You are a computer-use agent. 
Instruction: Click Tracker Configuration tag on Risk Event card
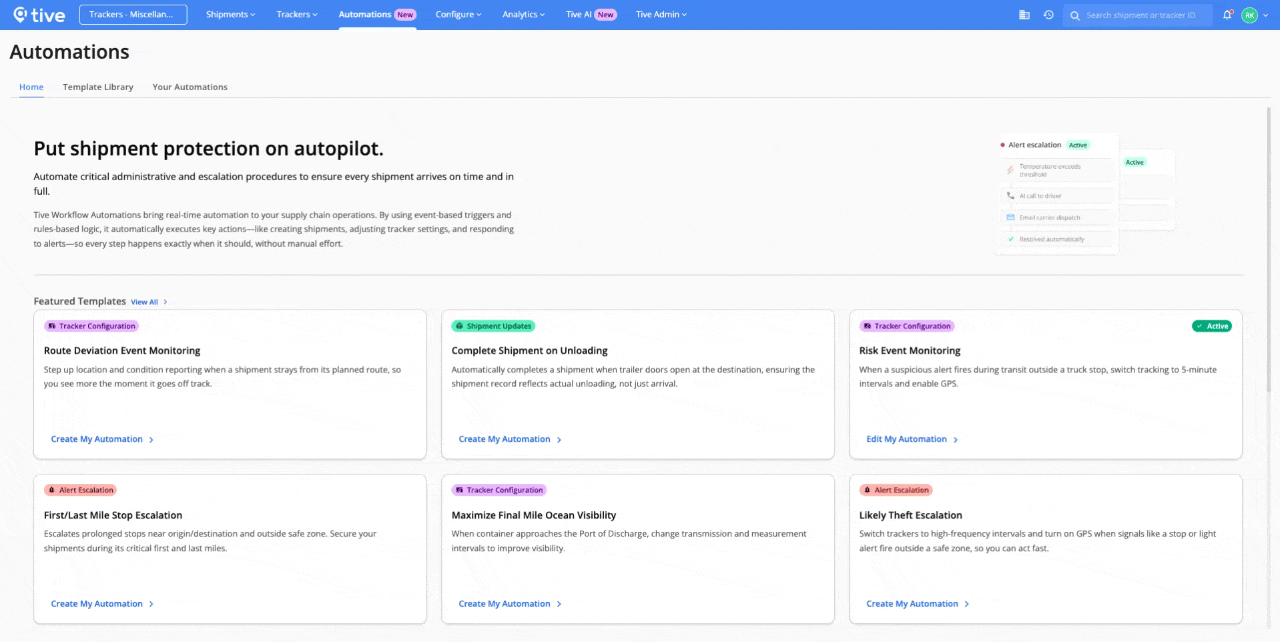(x=907, y=326)
